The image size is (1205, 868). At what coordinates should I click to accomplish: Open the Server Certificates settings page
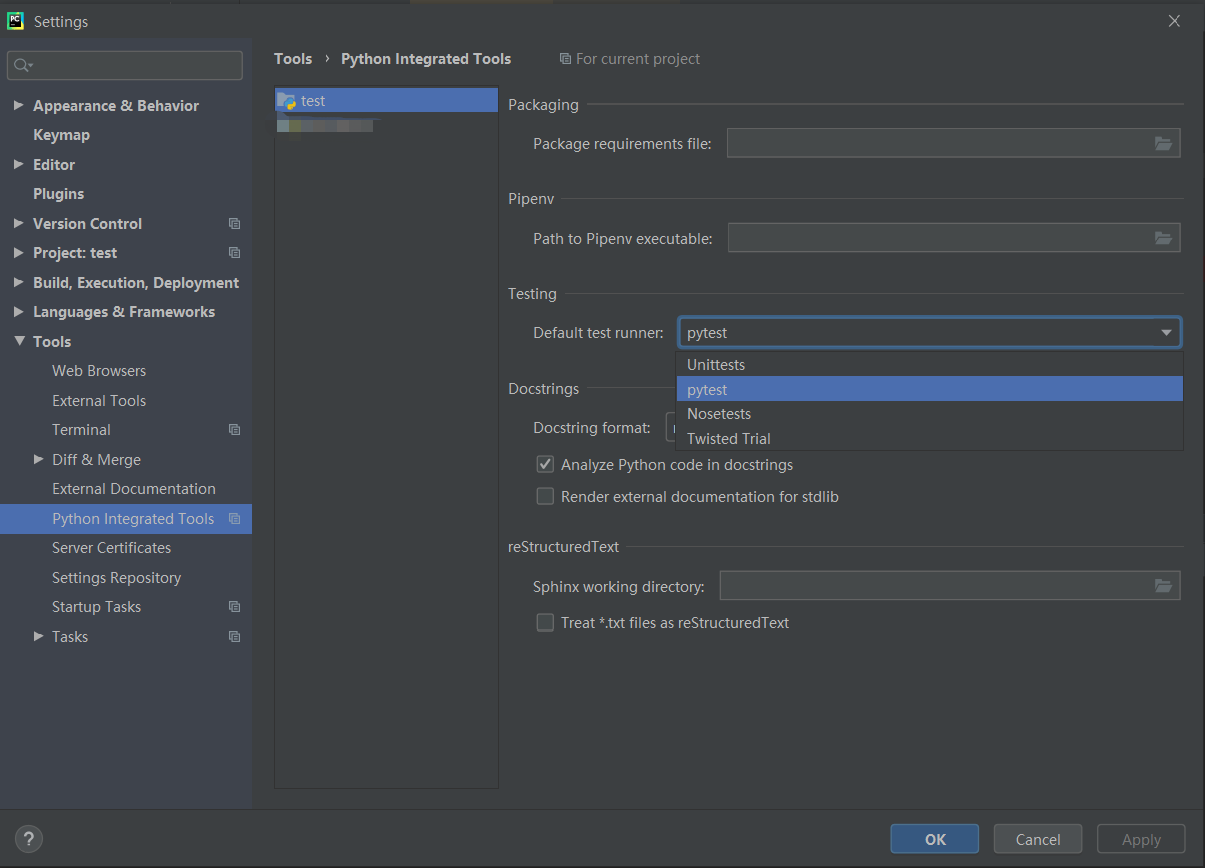click(111, 548)
